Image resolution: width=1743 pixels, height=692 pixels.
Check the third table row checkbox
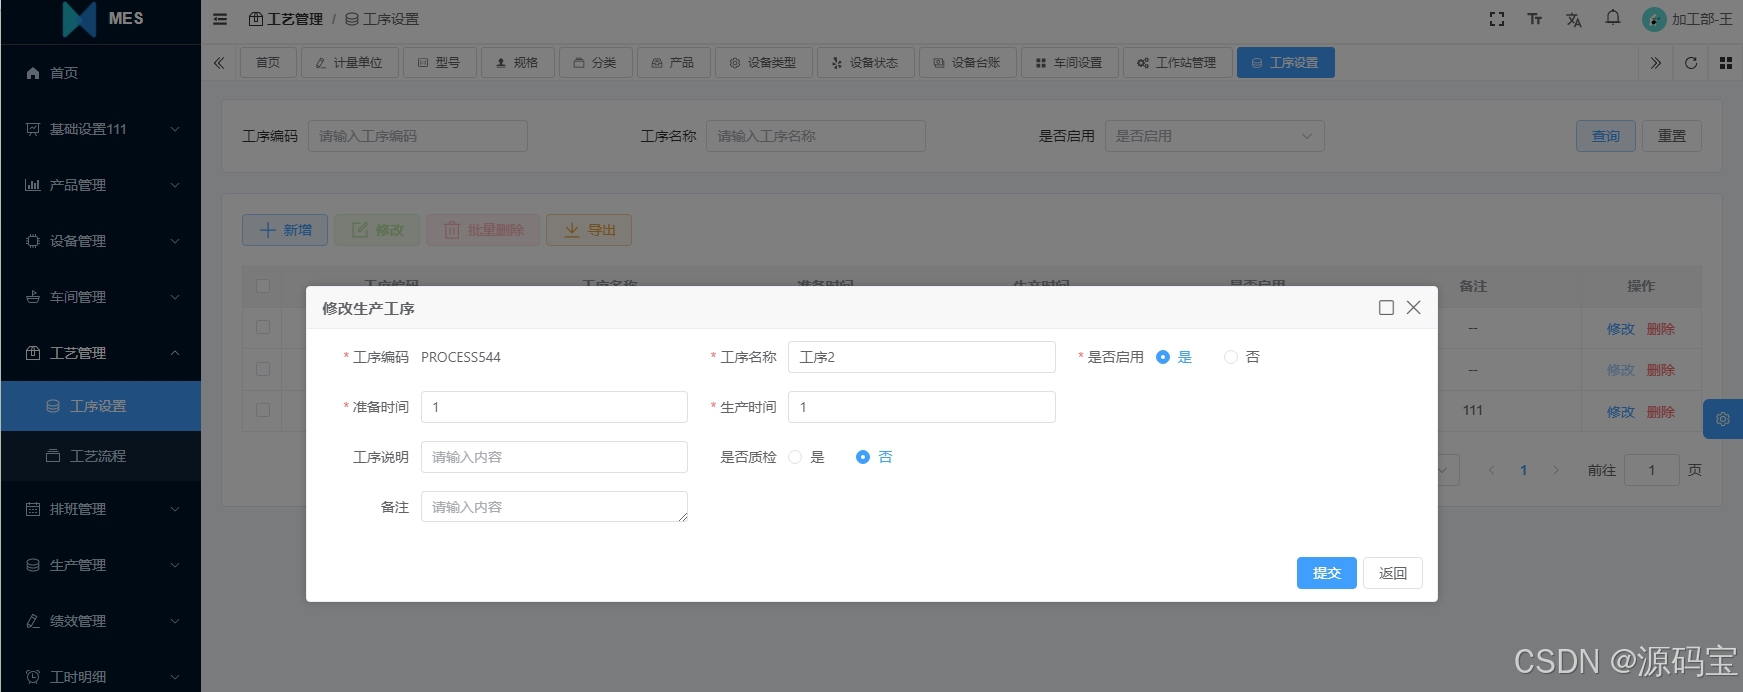263,410
